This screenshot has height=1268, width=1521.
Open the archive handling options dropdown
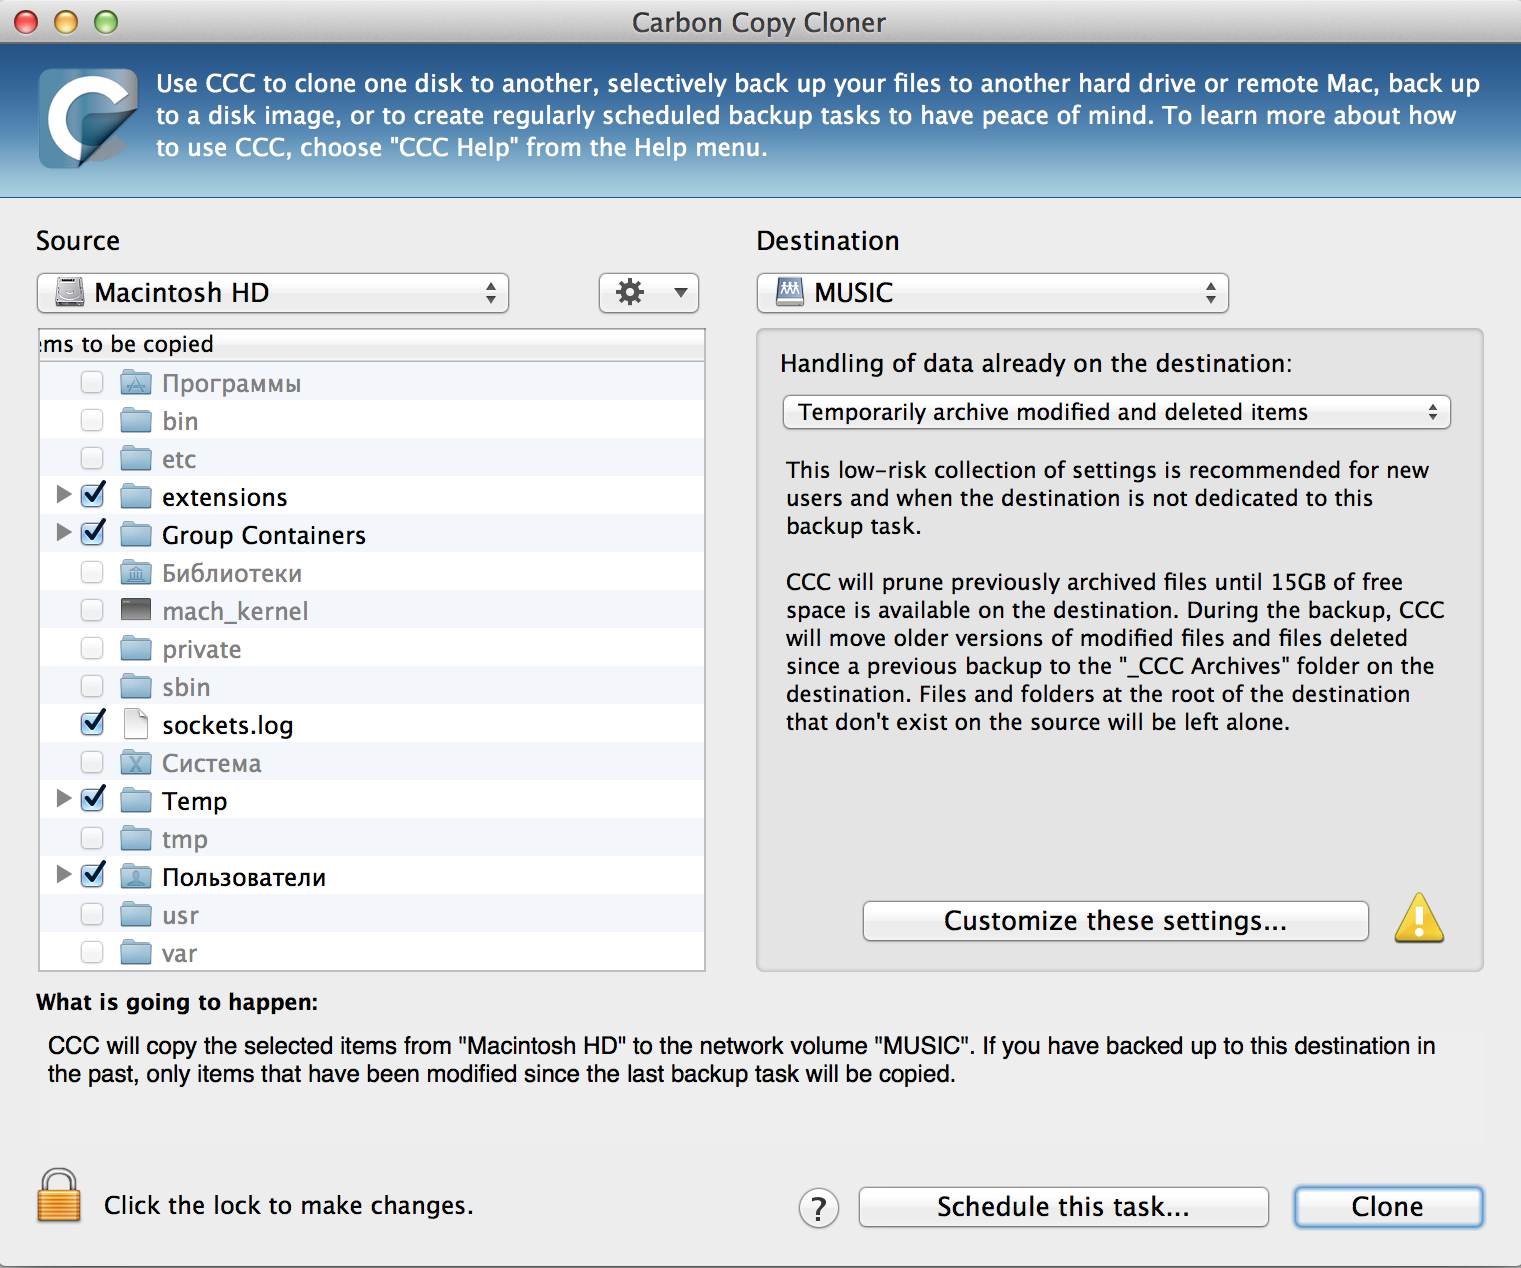[x=1116, y=412]
